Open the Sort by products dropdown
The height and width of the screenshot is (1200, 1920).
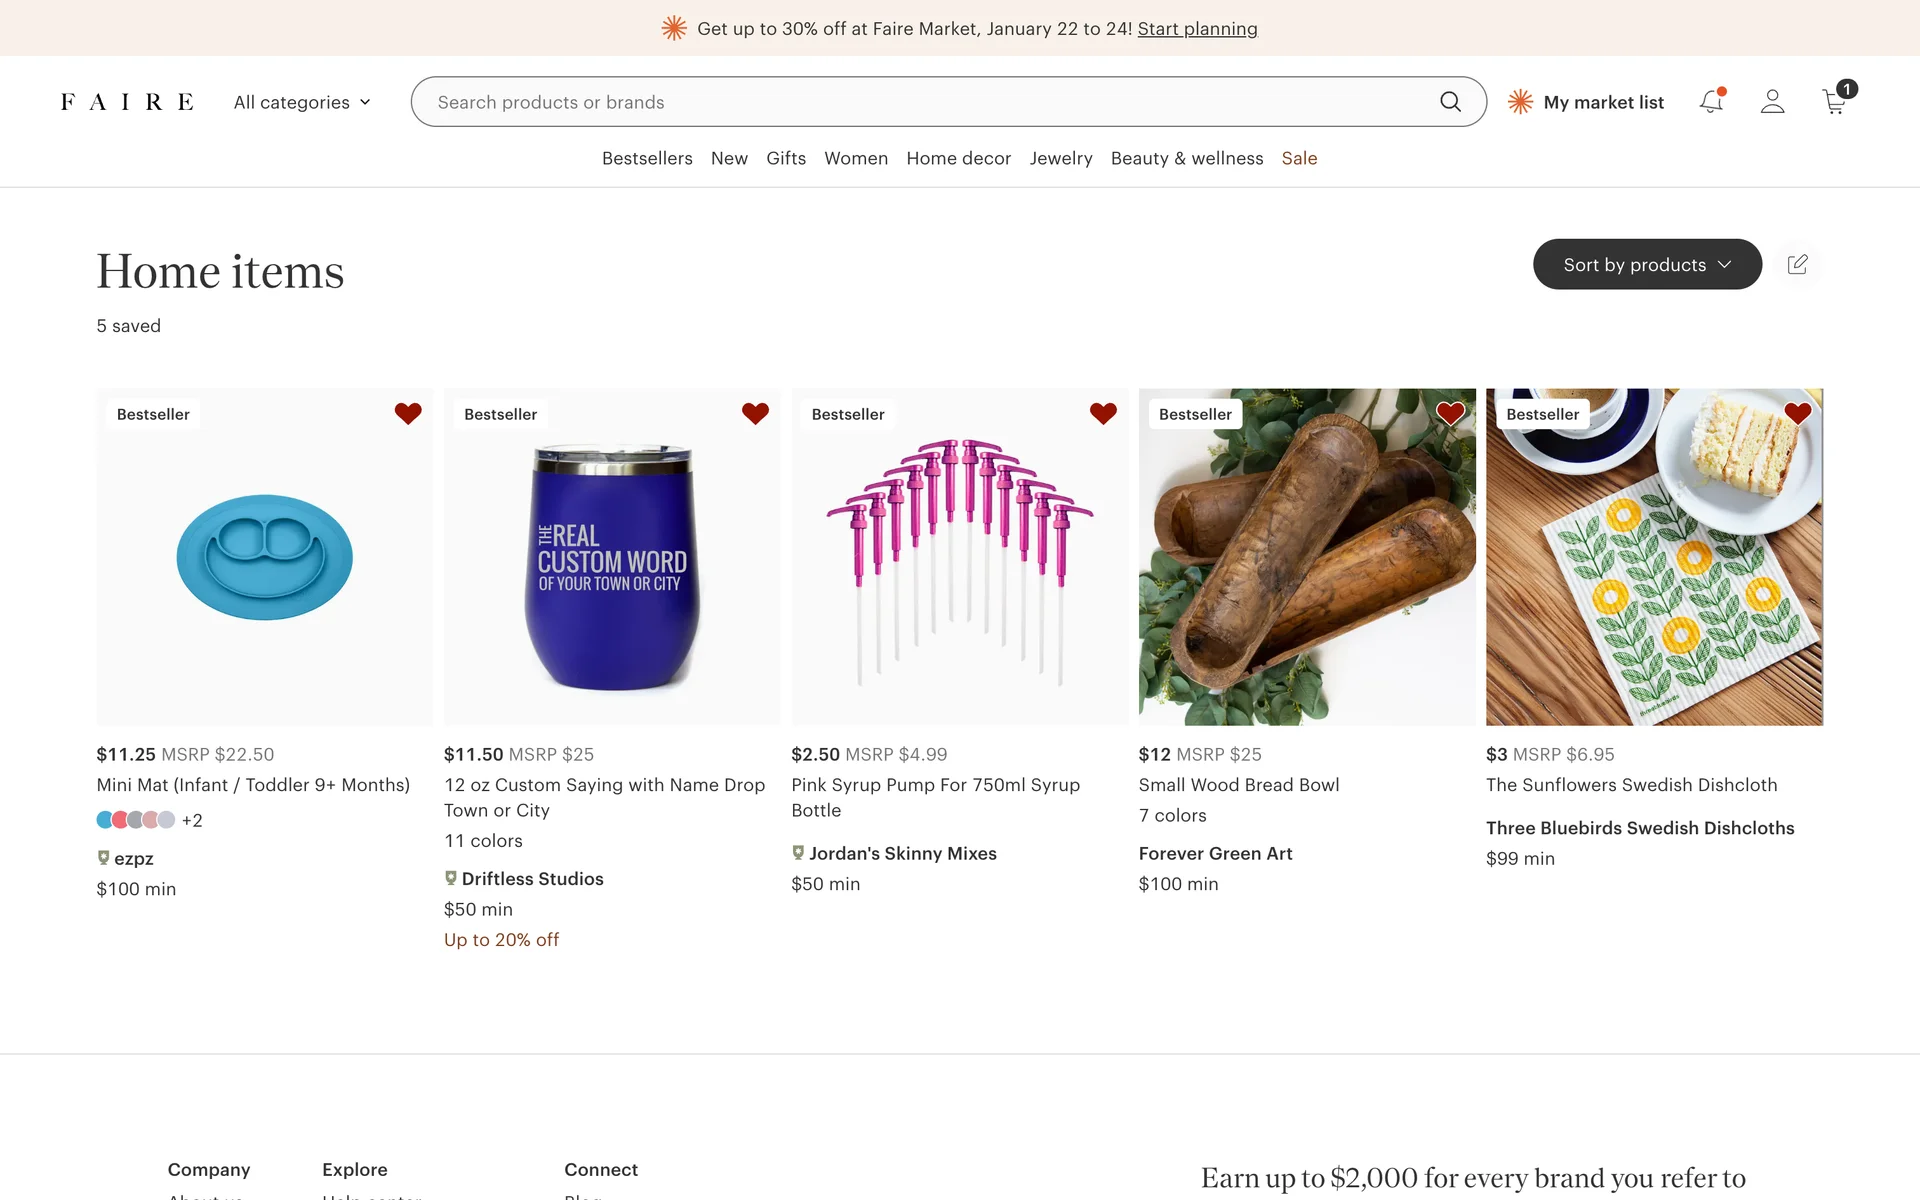click(x=1647, y=264)
